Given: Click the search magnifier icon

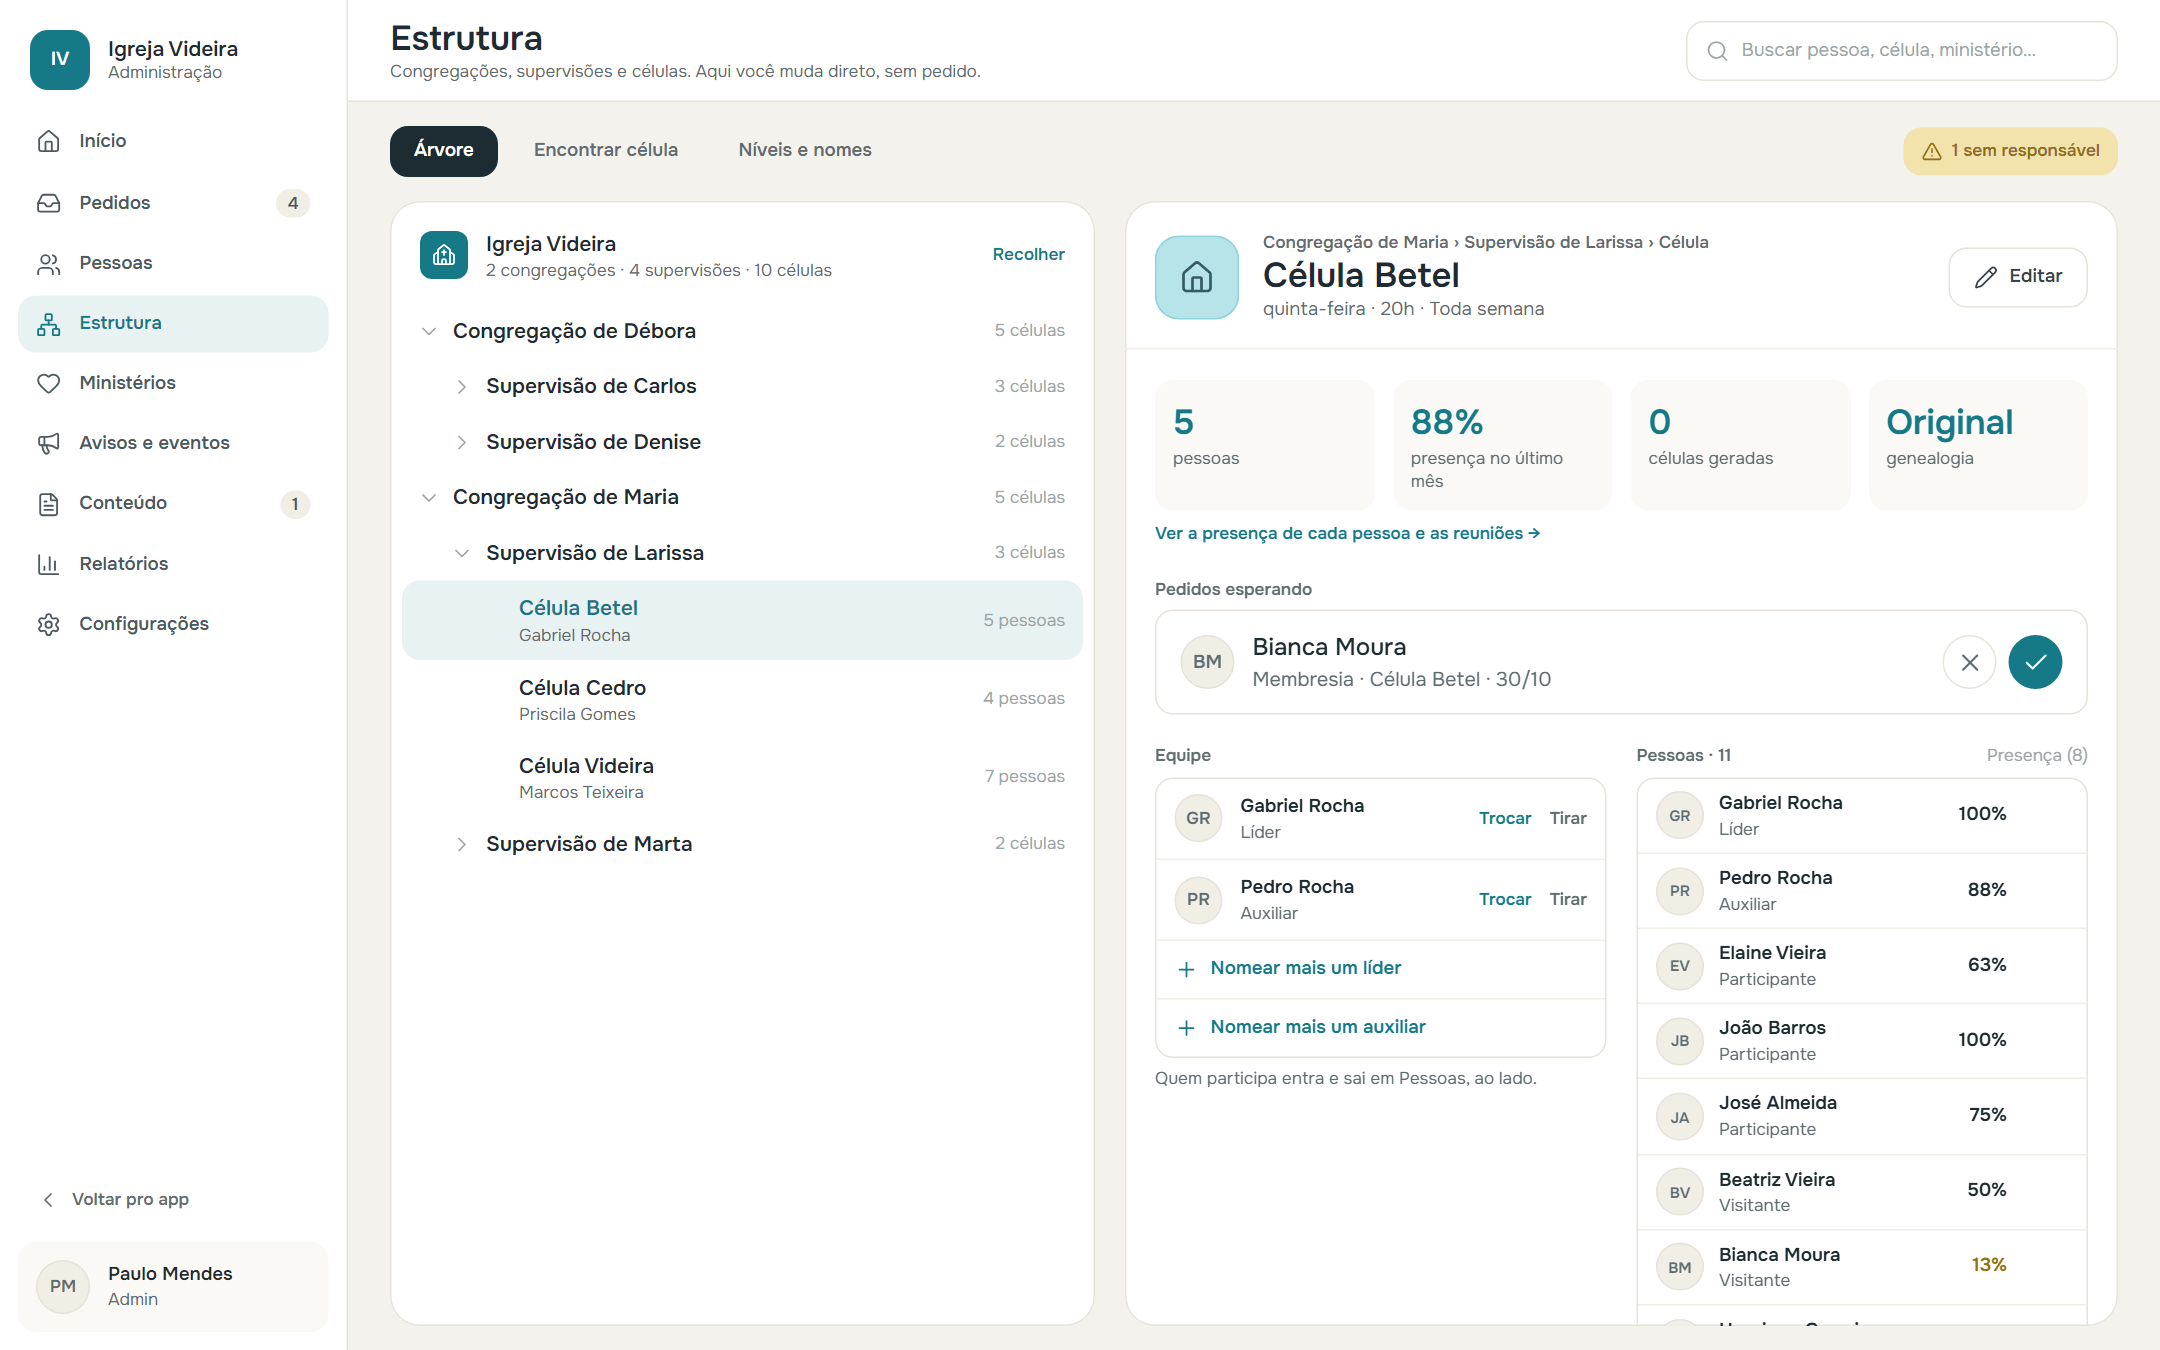Looking at the screenshot, I should (1717, 51).
